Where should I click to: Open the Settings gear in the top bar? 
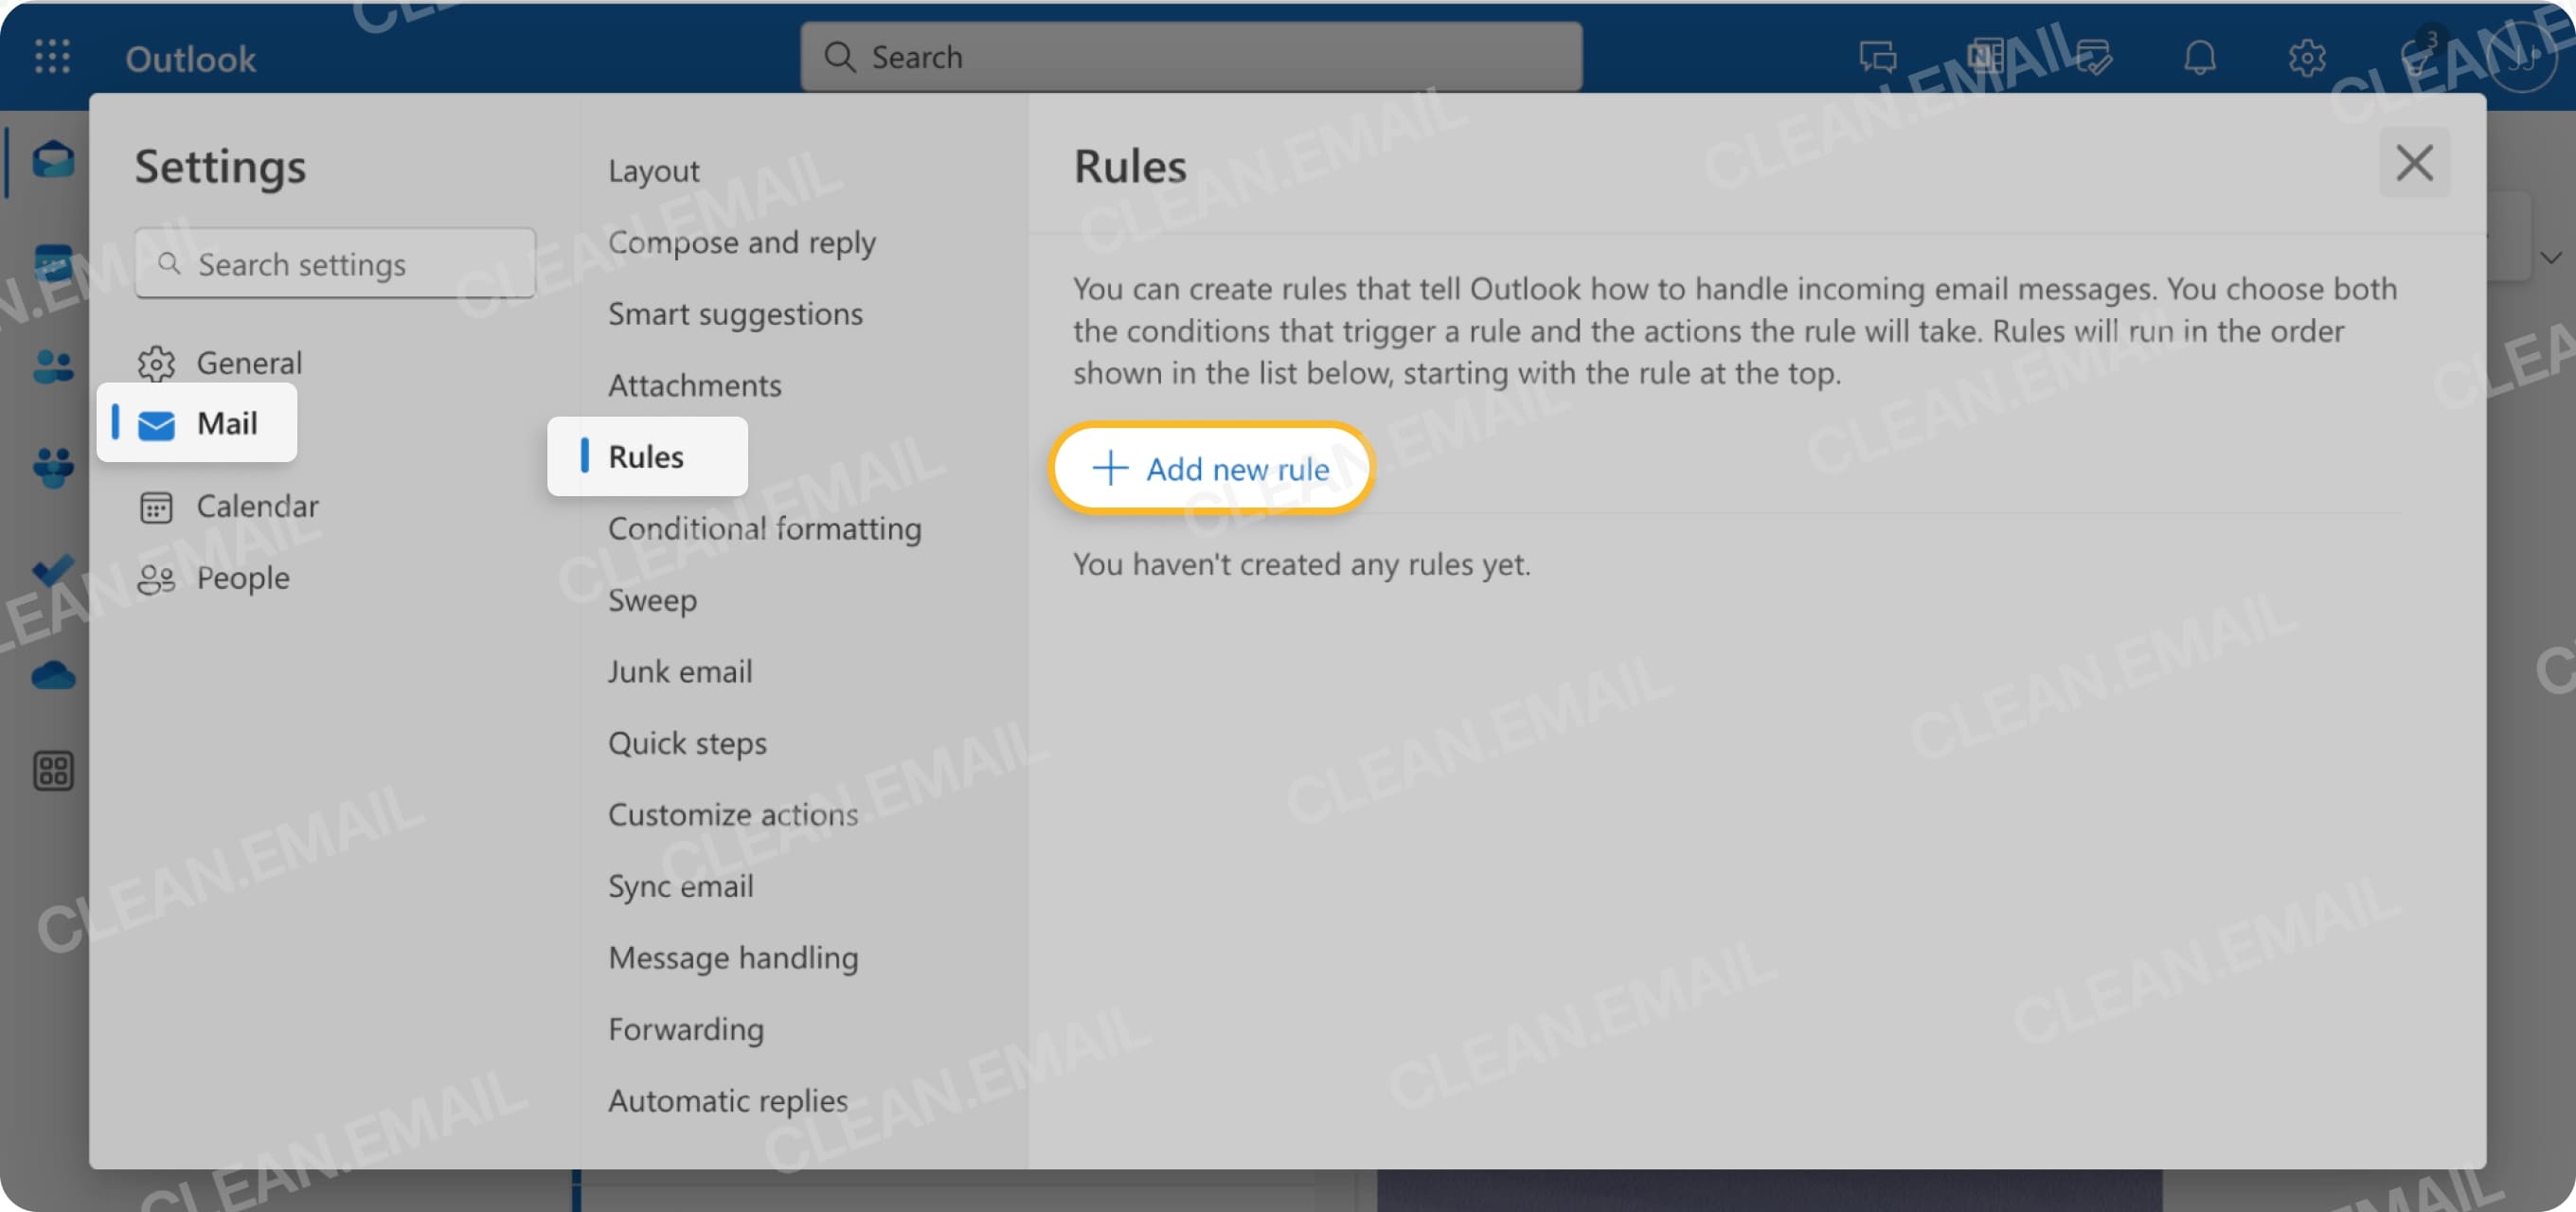pyautogui.click(x=2308, y=57)
